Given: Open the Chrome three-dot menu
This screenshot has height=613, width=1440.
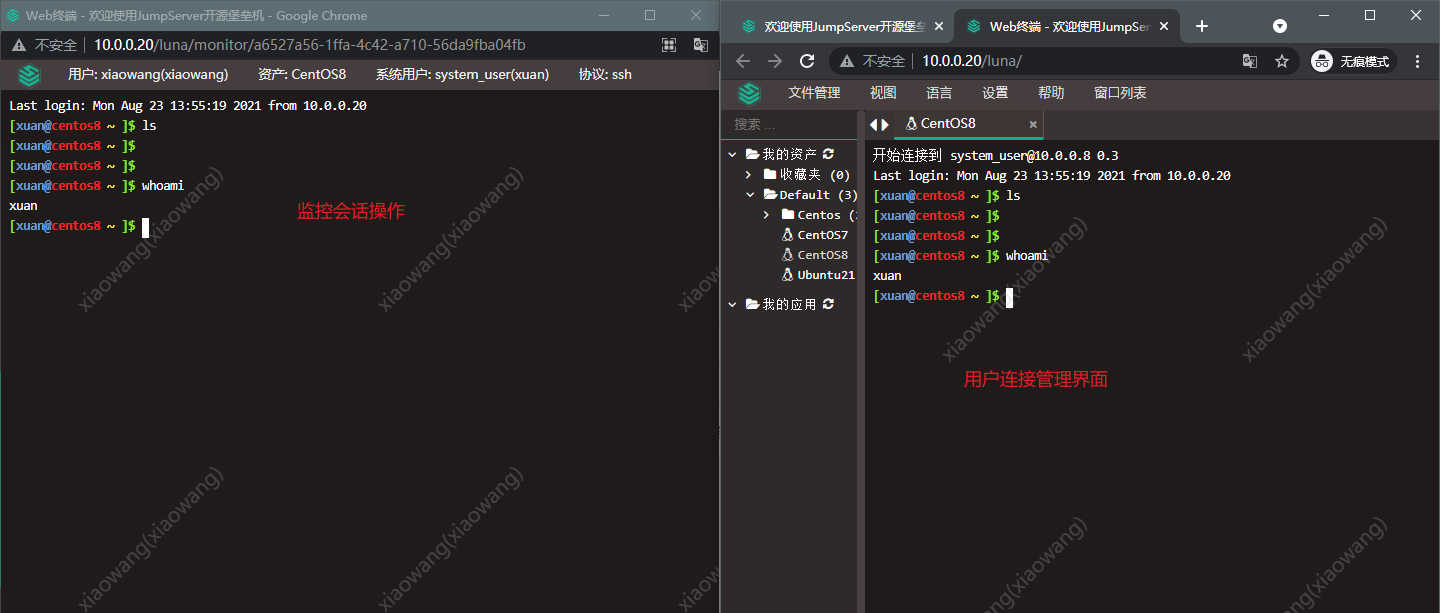Looking at the screenshot, I should point(1418,61).
